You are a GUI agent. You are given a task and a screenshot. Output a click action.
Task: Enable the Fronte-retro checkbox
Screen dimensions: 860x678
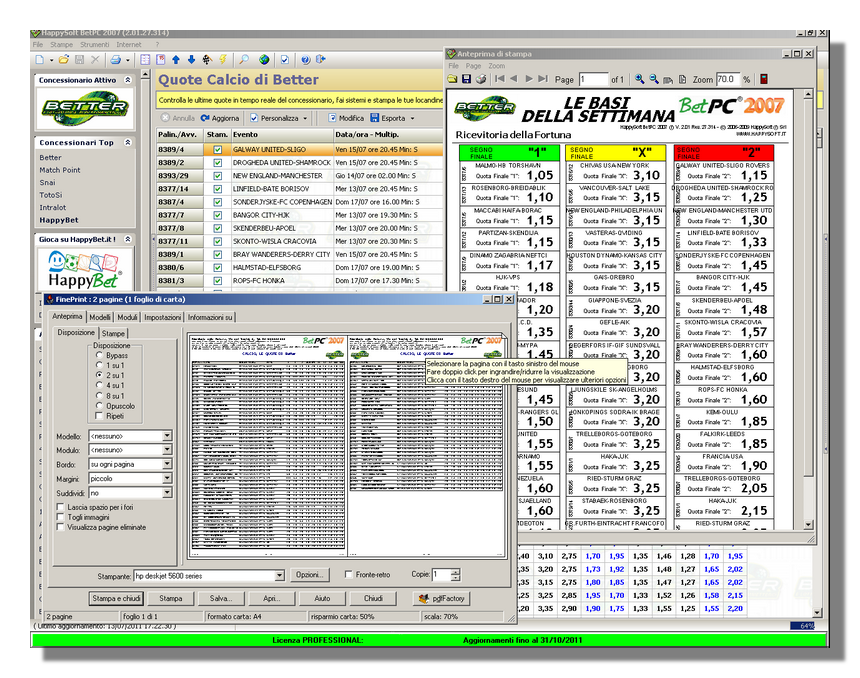point(348,574)
